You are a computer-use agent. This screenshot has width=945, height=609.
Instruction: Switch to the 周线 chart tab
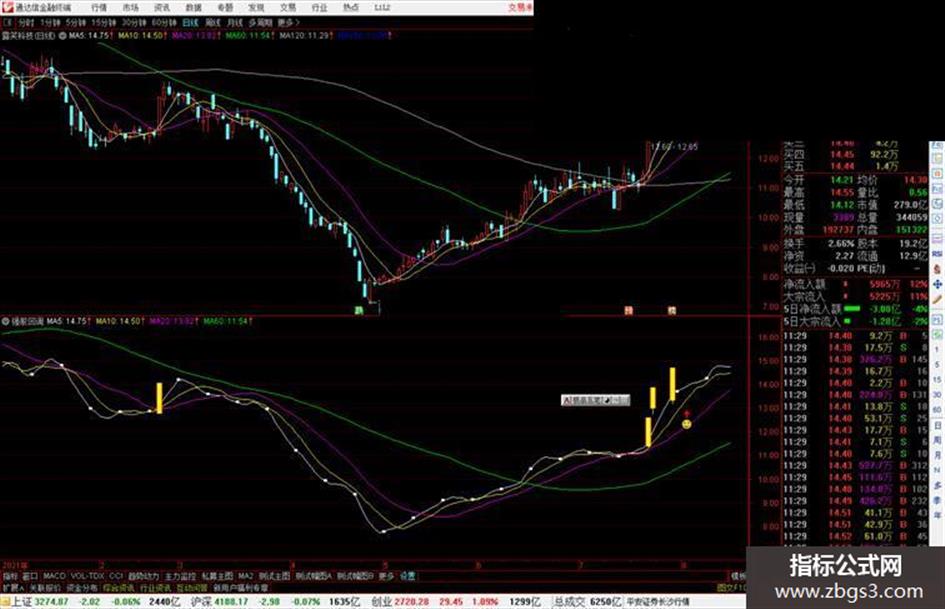pos(213,22)
